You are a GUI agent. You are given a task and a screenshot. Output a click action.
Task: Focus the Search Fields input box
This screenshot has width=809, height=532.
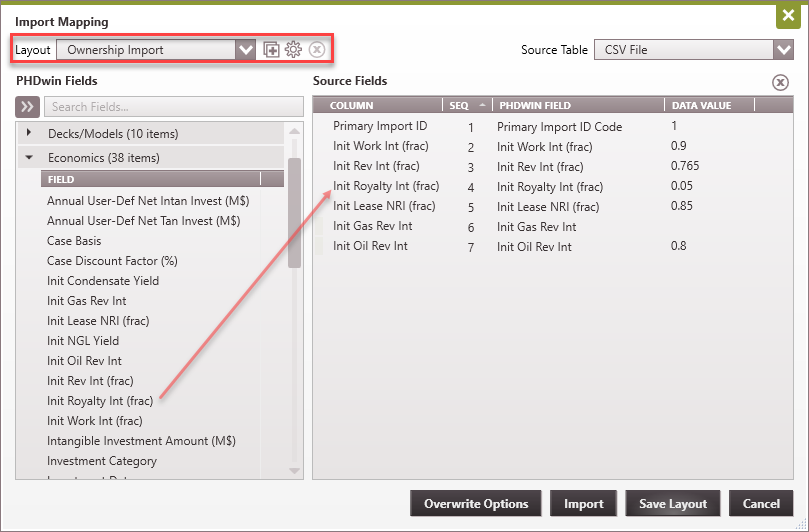[x=174, y=107]
